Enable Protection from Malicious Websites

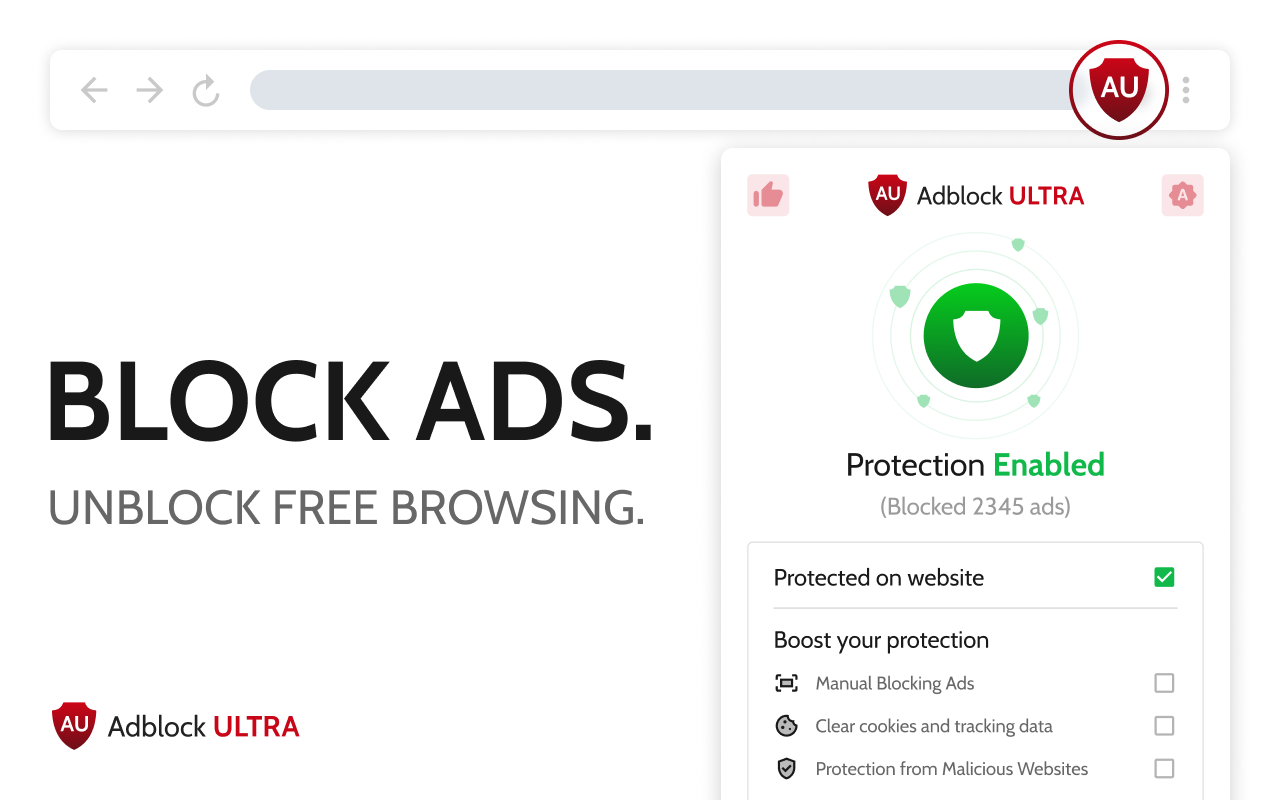tap(1164, 768)
